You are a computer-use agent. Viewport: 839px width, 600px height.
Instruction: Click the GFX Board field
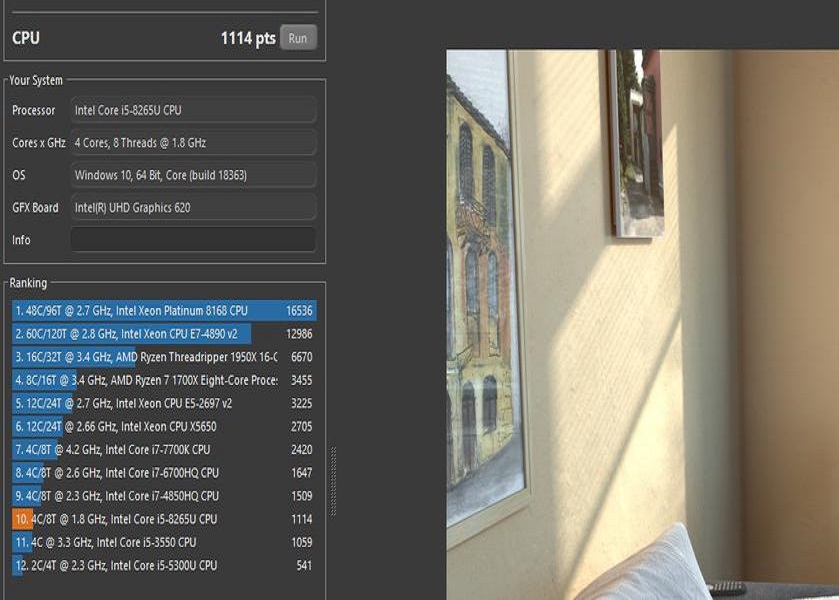point(193,208)
